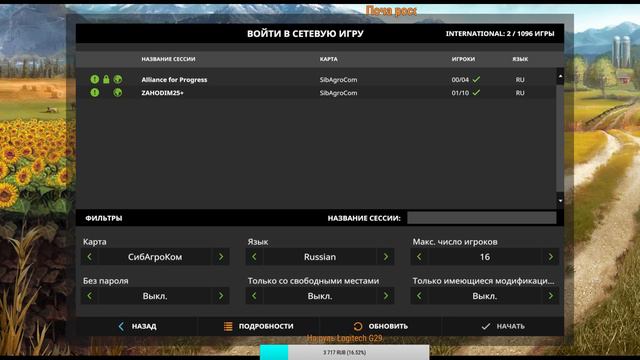Start game with НАЧАТЬ button
Image resolution: width=640 pixels, height=360 pixels.
point(503,326)
